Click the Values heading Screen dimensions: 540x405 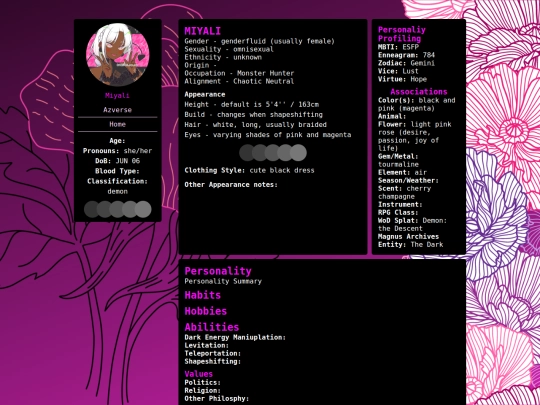point(199,374)
